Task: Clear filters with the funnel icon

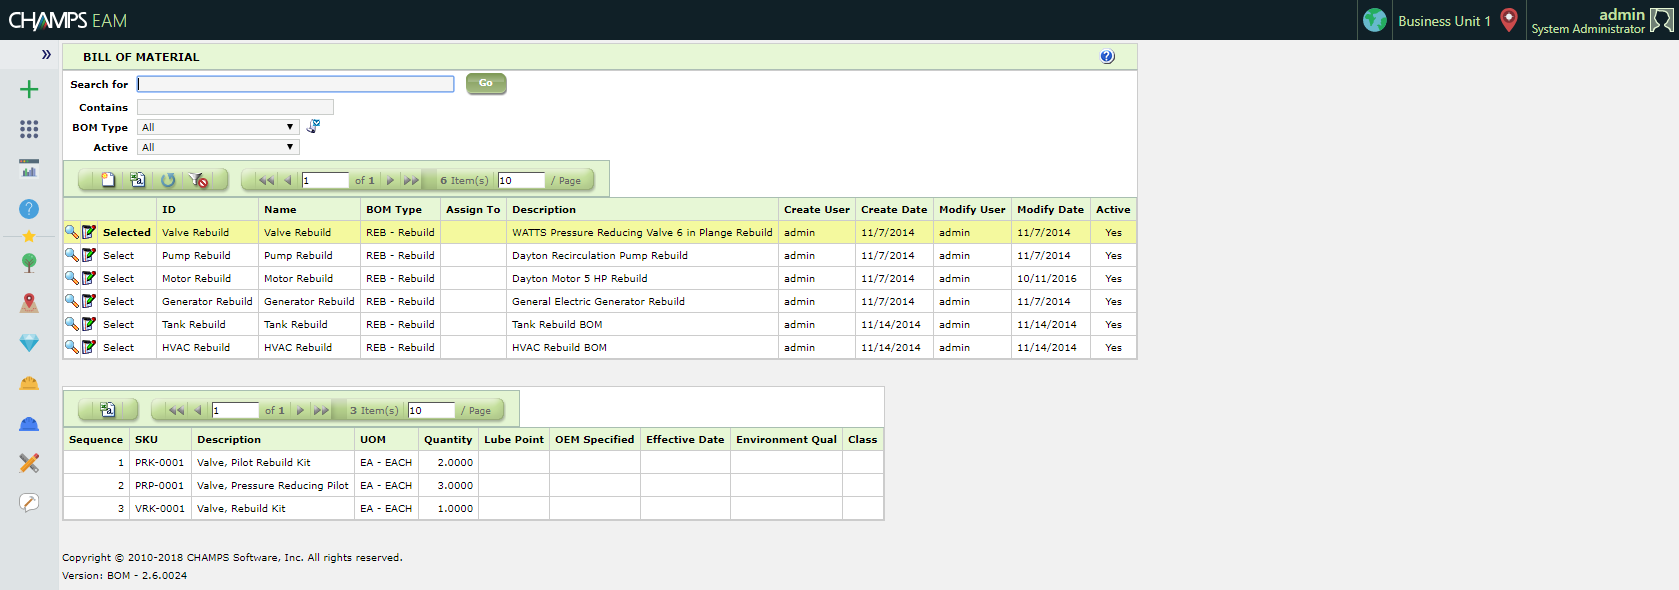Action: [x=199, y=180]
